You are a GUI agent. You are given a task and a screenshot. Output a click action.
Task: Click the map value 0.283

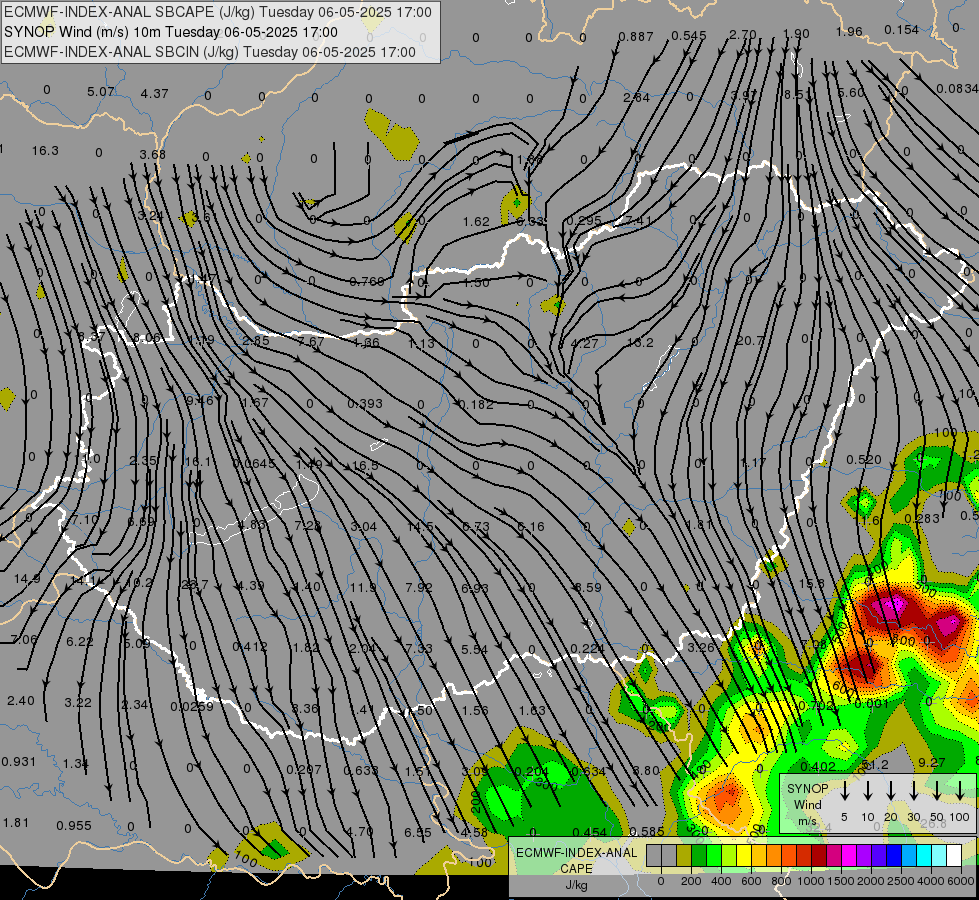coord(922,518)
